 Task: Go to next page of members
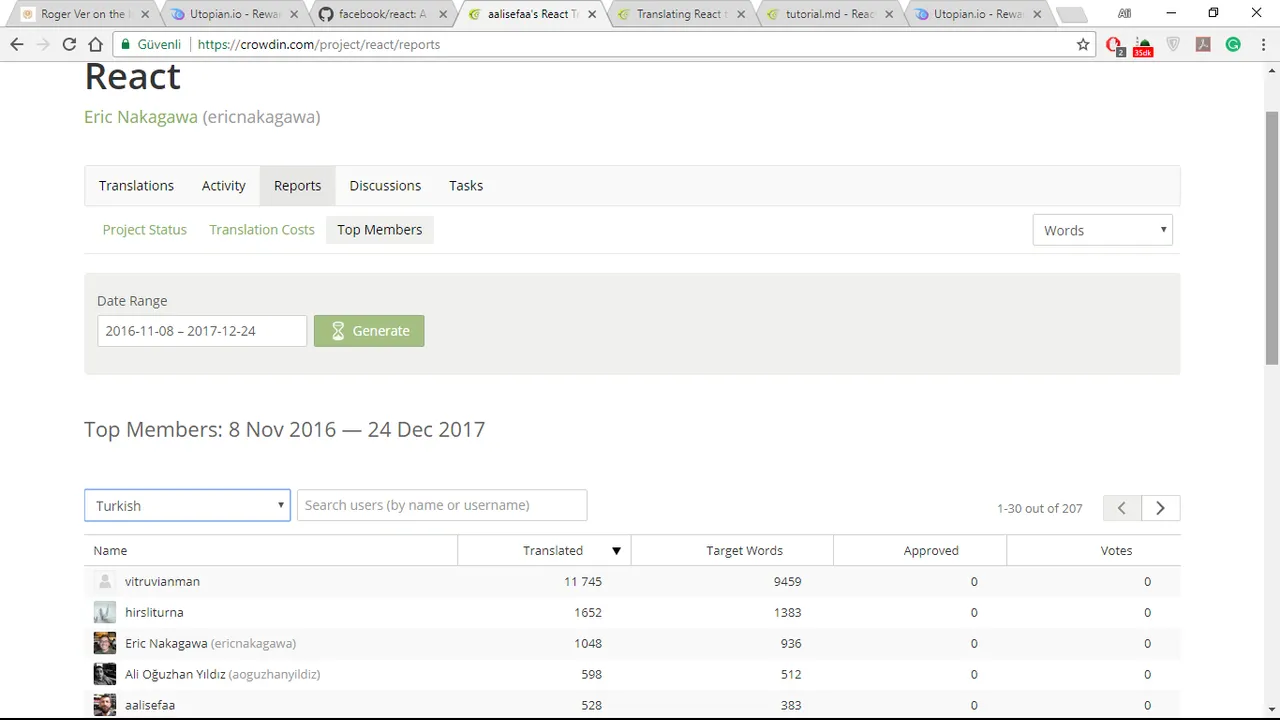[x=1161, y=508]
